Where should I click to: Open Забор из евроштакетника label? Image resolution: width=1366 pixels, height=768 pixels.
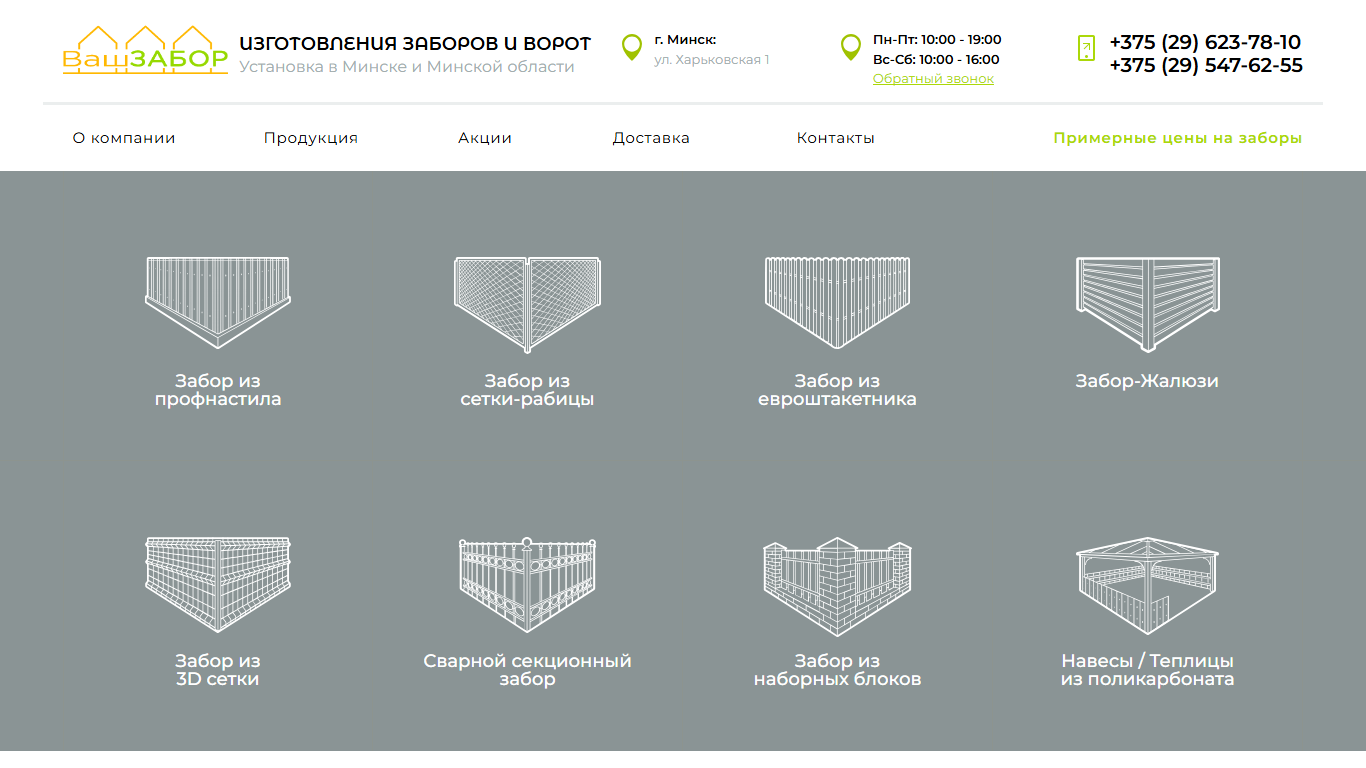(x=837, y=390)
